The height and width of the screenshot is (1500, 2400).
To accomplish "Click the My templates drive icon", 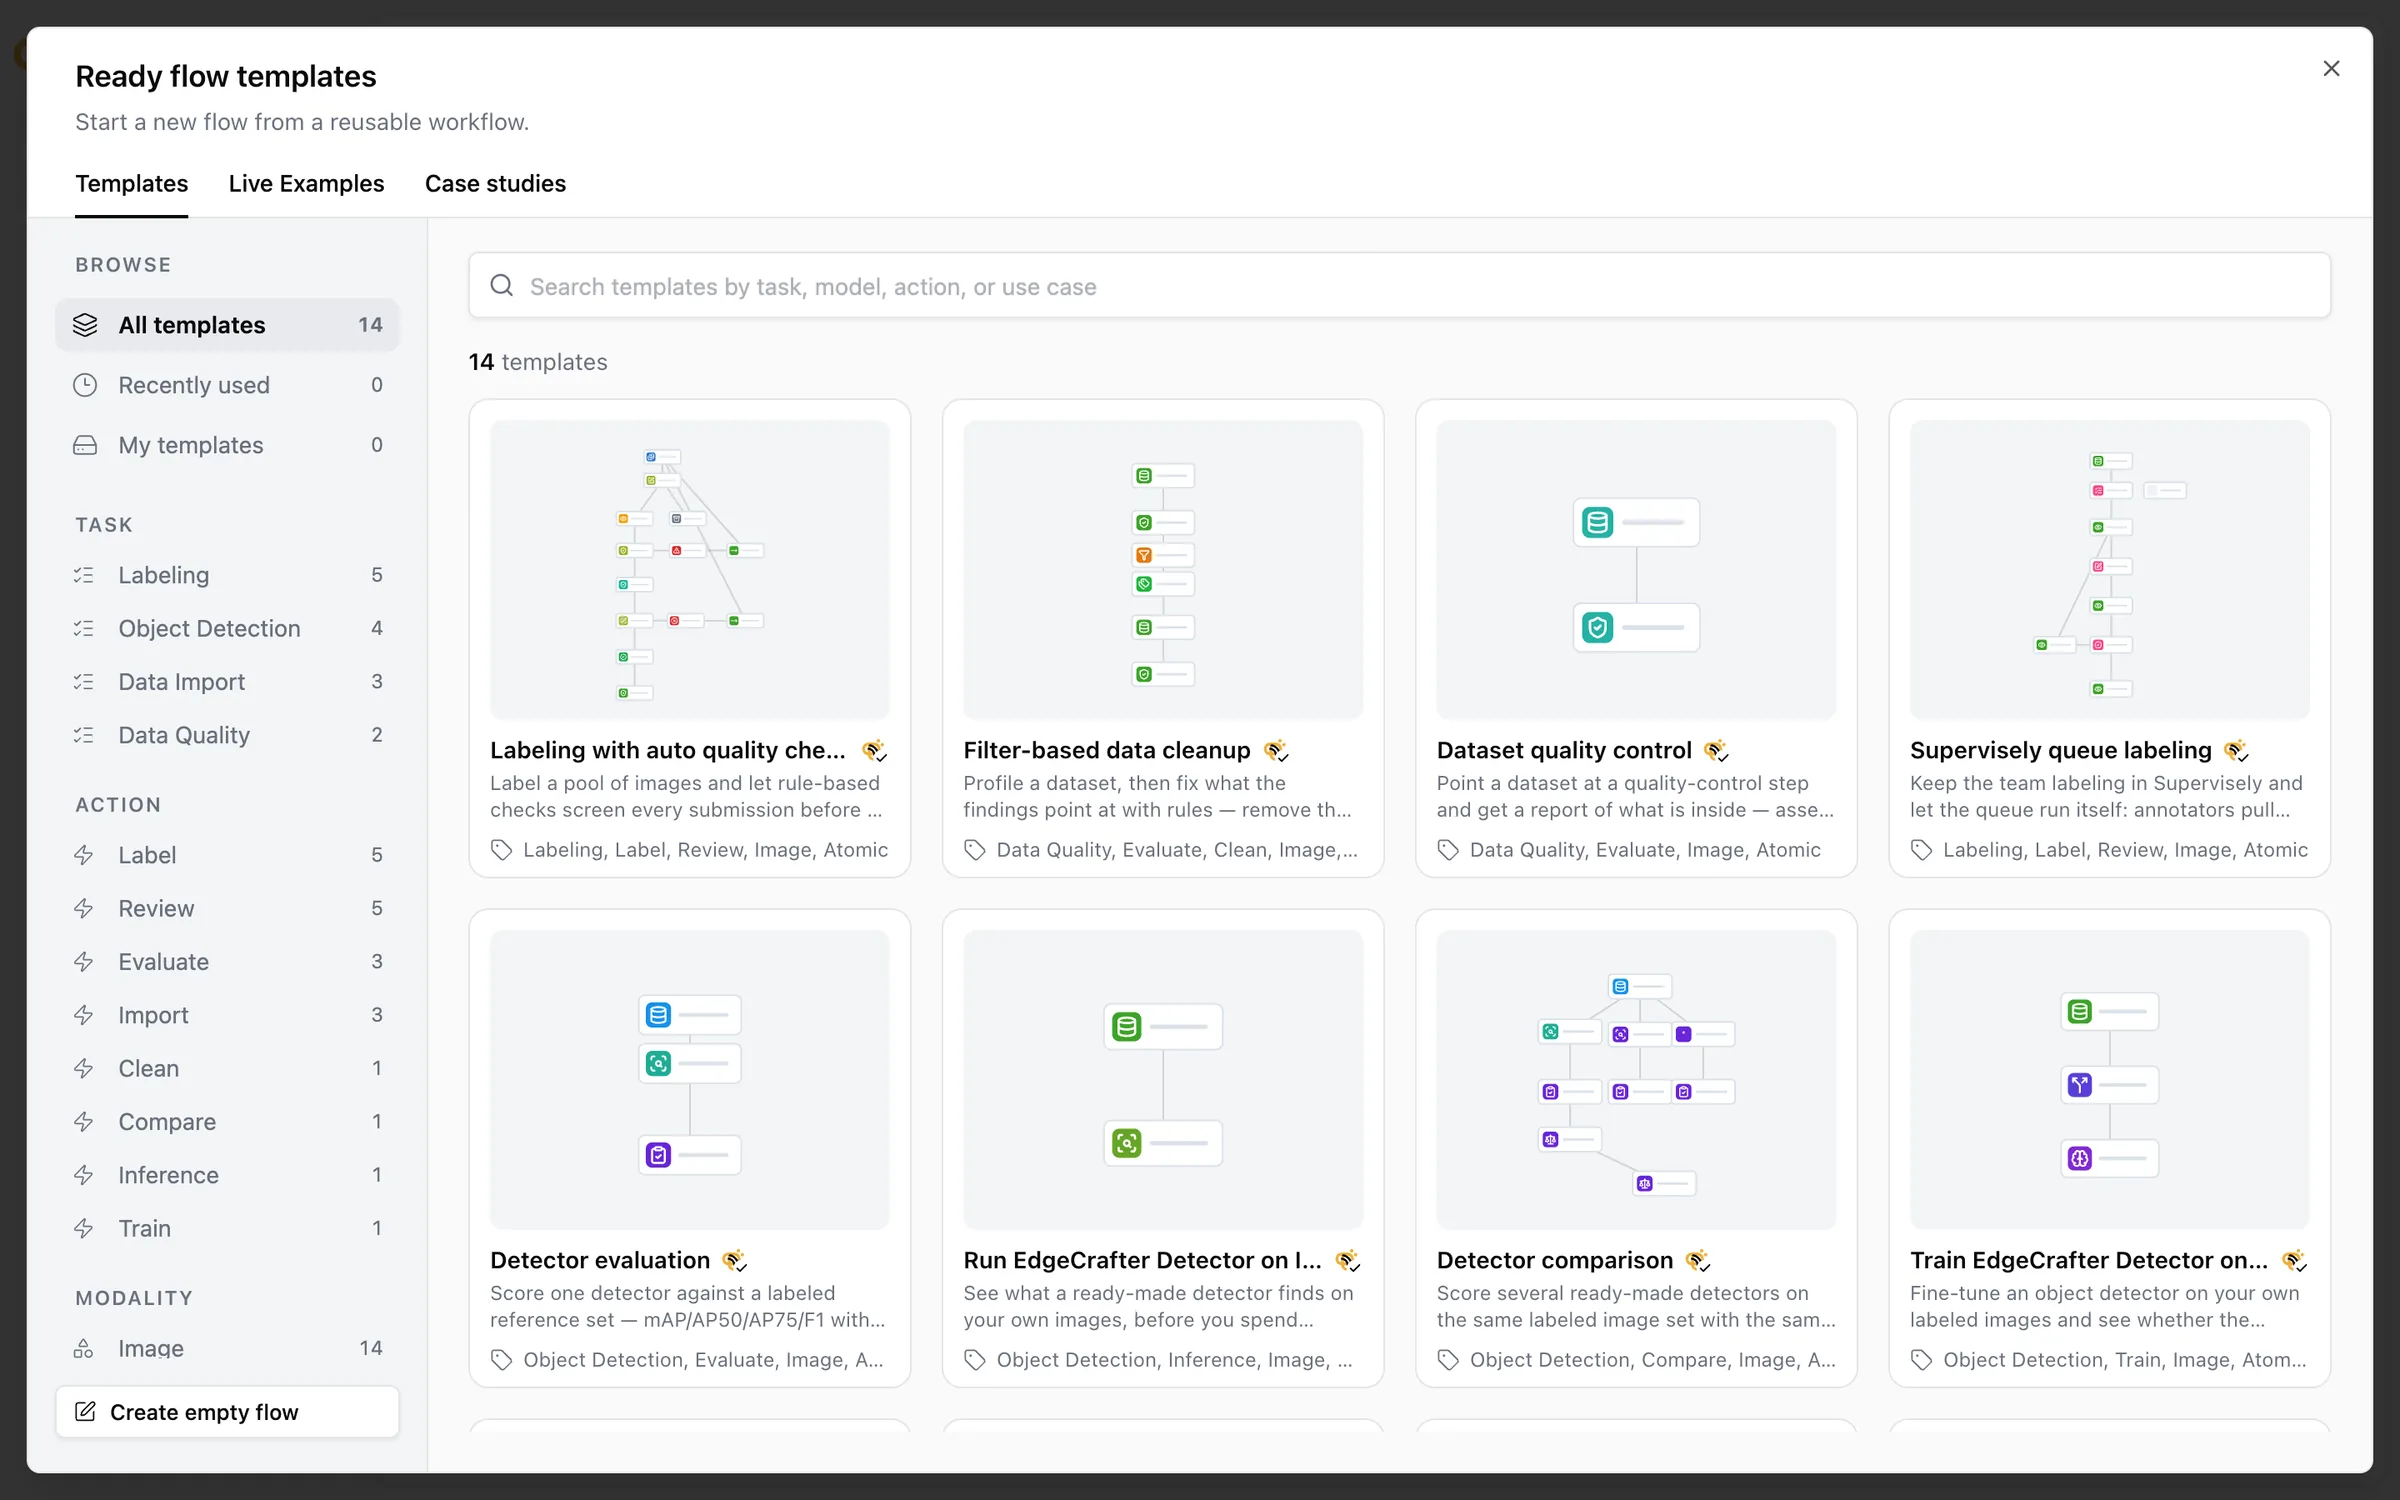I will 85,445.
